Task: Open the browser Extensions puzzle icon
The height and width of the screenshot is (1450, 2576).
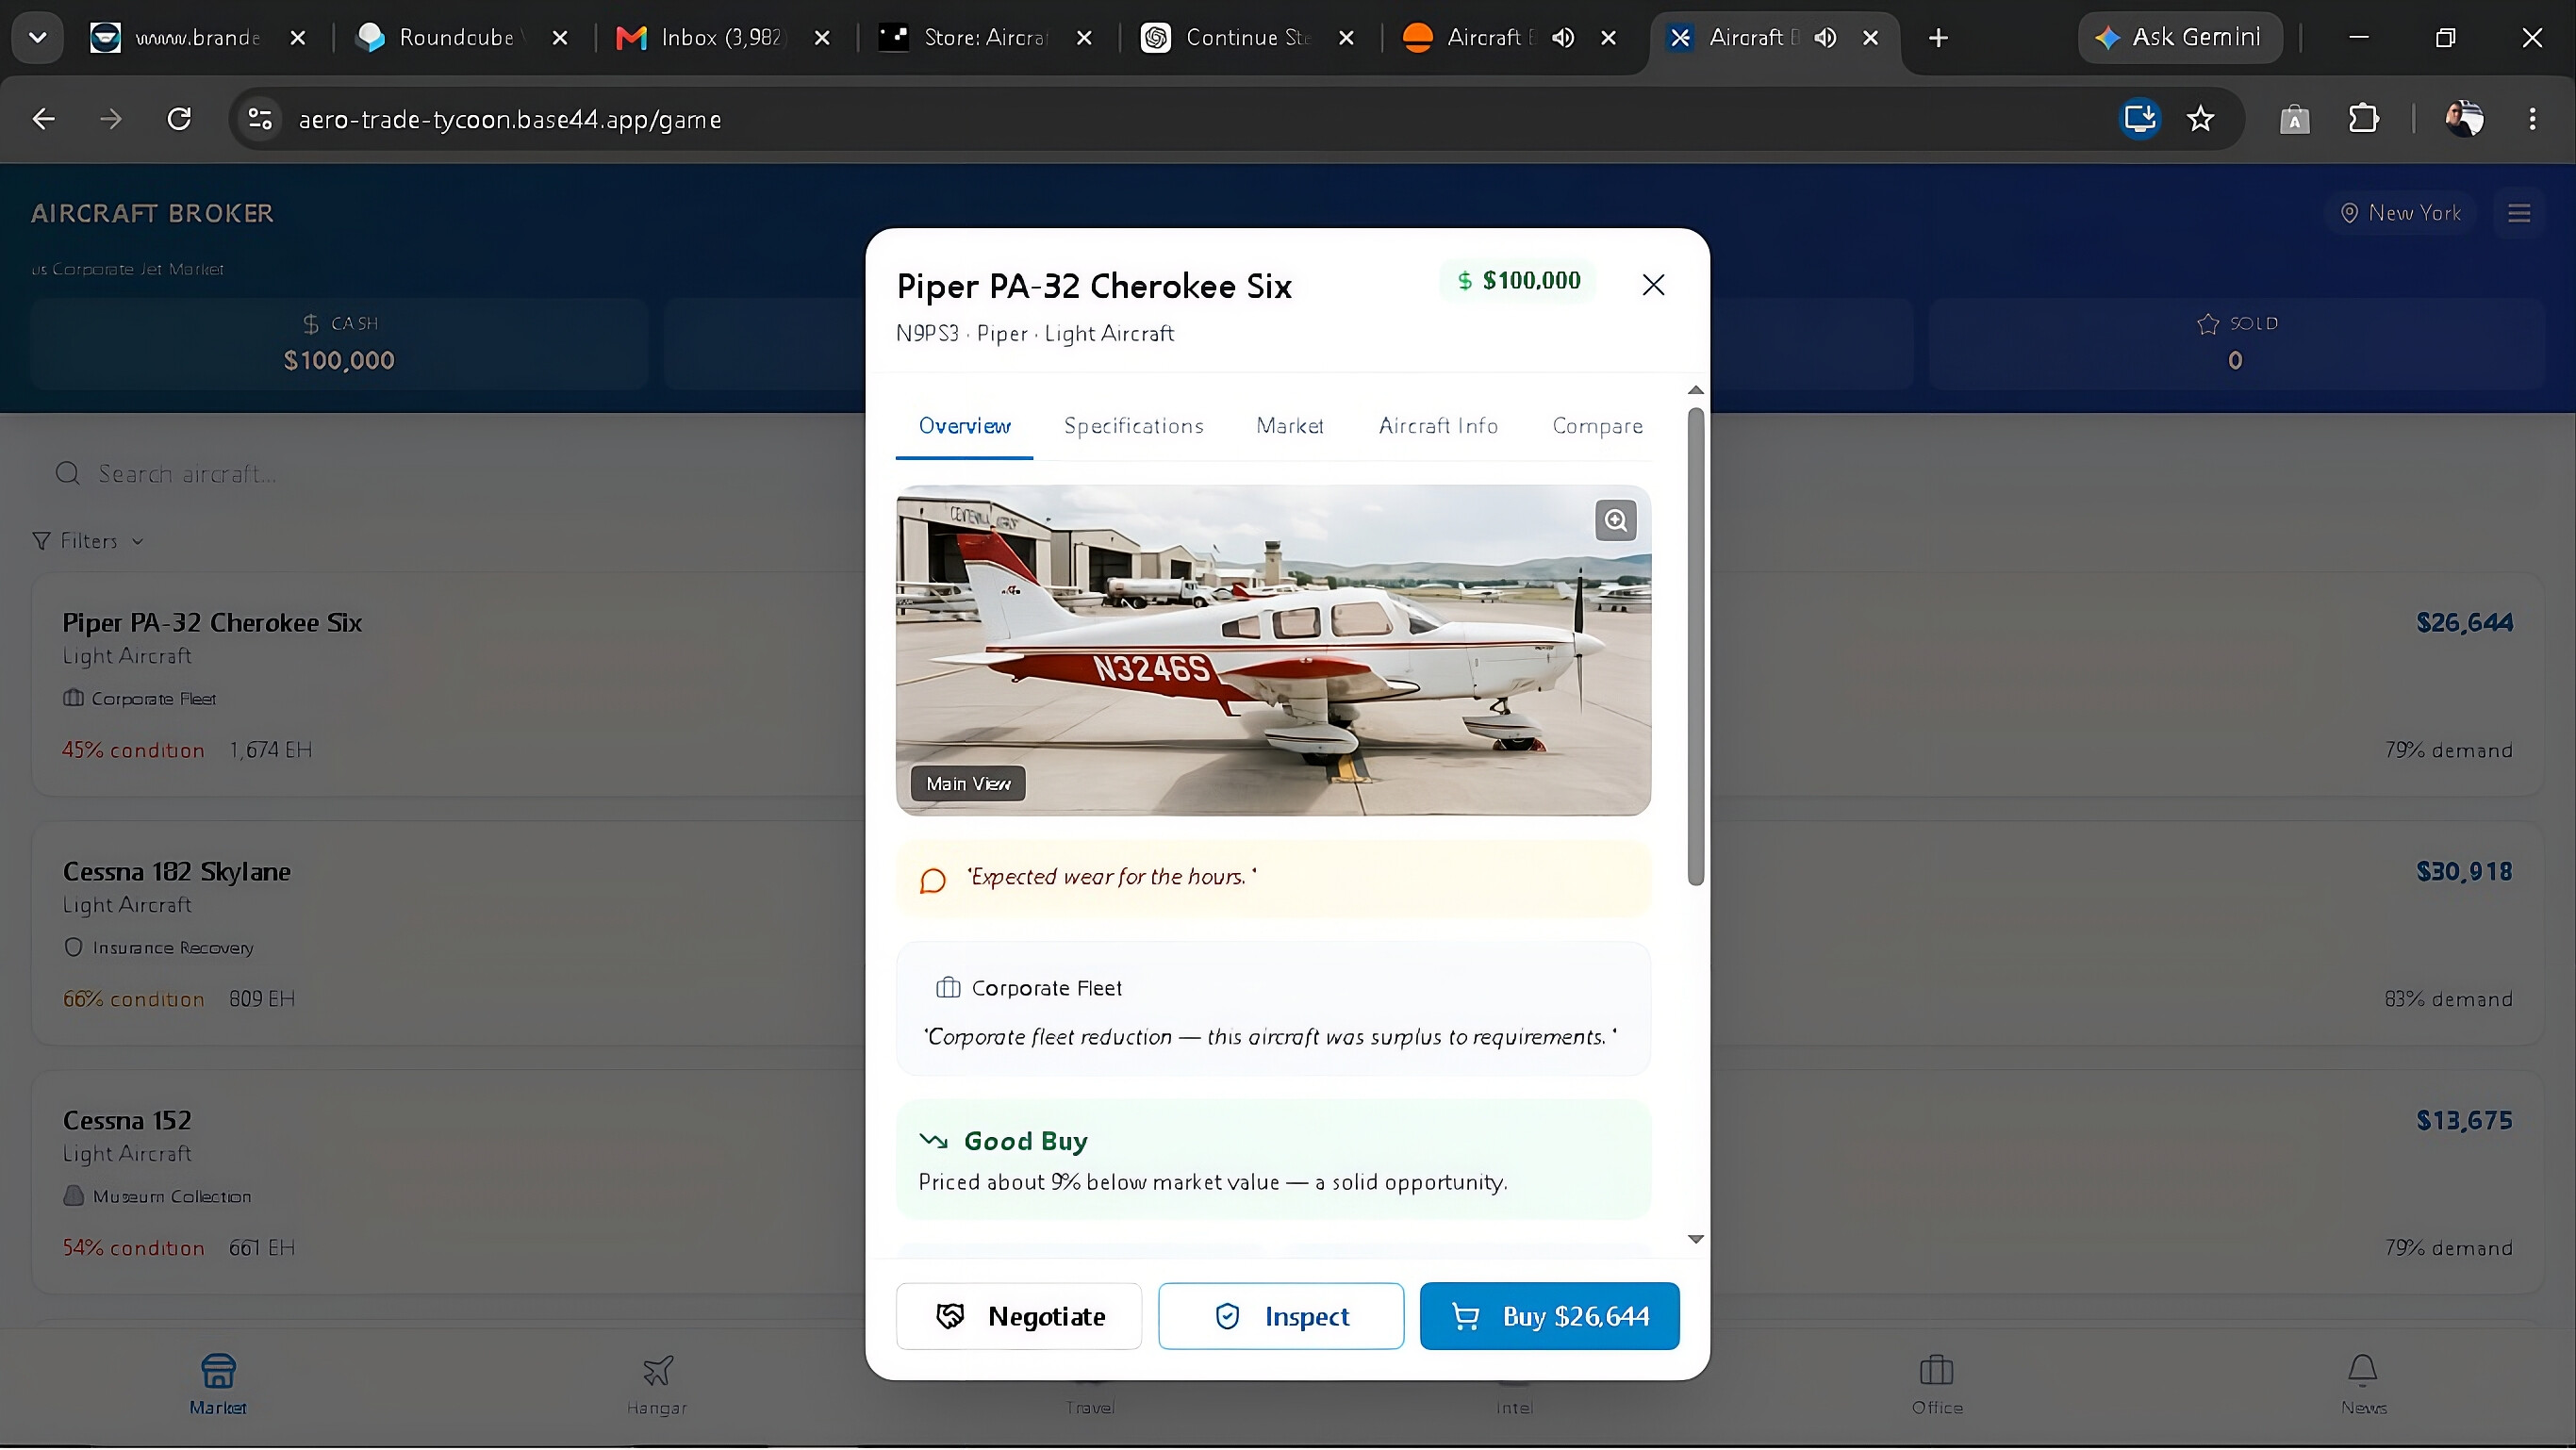Action: point(2363,119)
